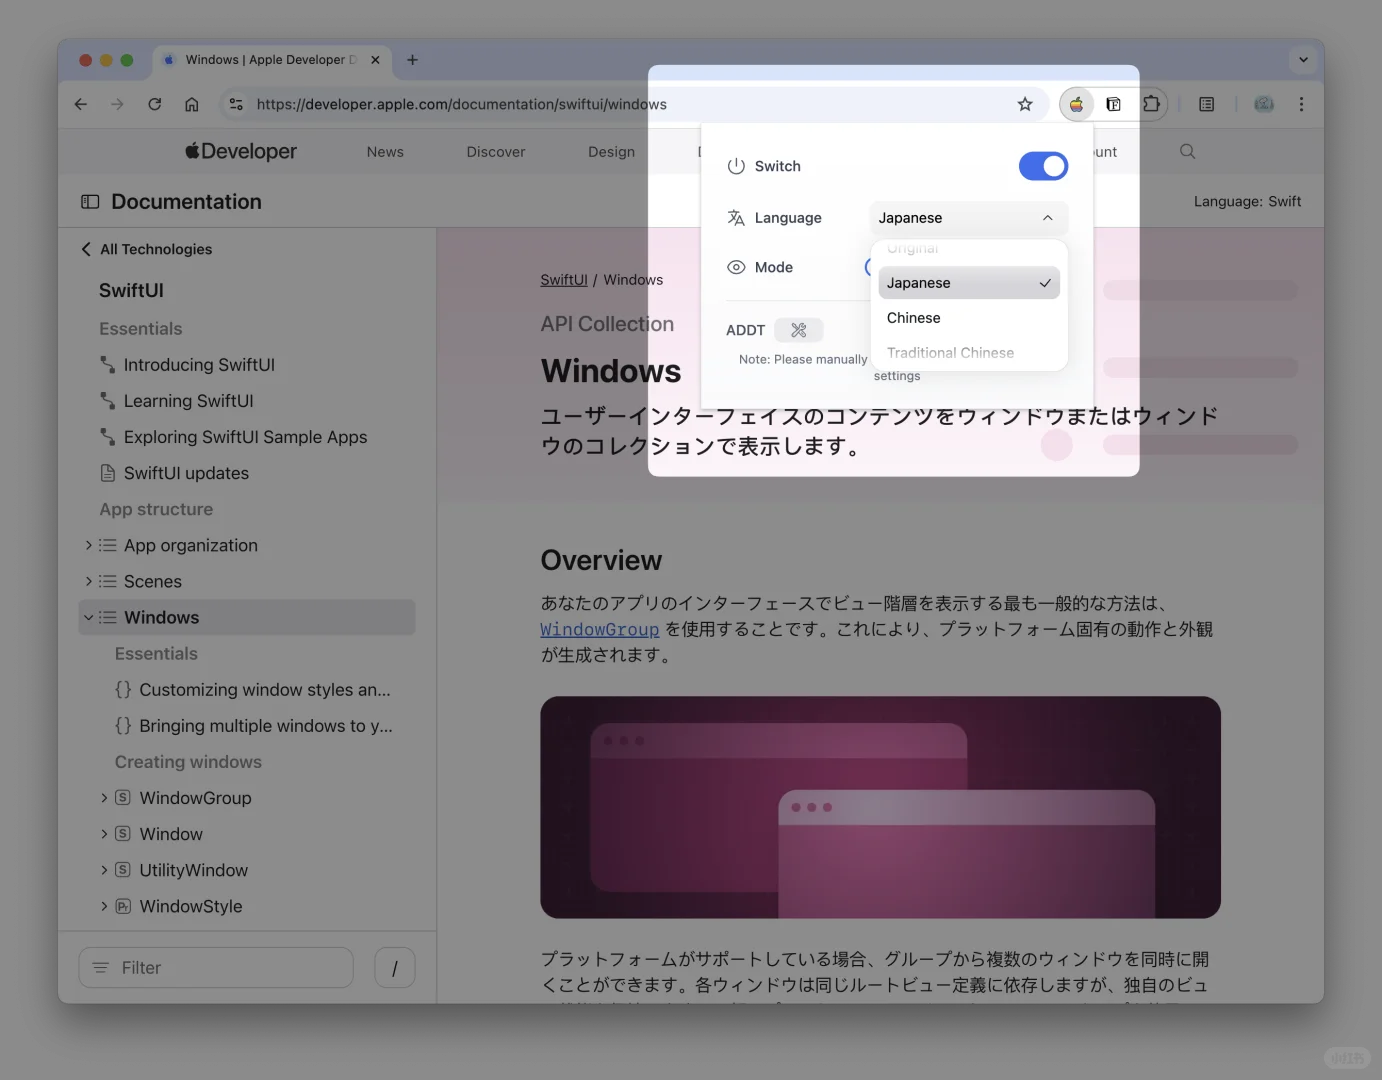The height and width of the screenshot is (1080, 1382).
Task: Click the browser back arrow
Action: pyautogui.click(x=81, y=104)
